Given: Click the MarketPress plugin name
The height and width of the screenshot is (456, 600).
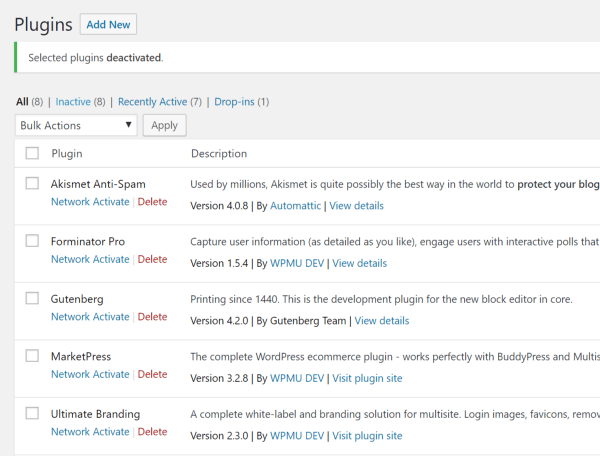Looking at the screenshot, I should (81, 357).
